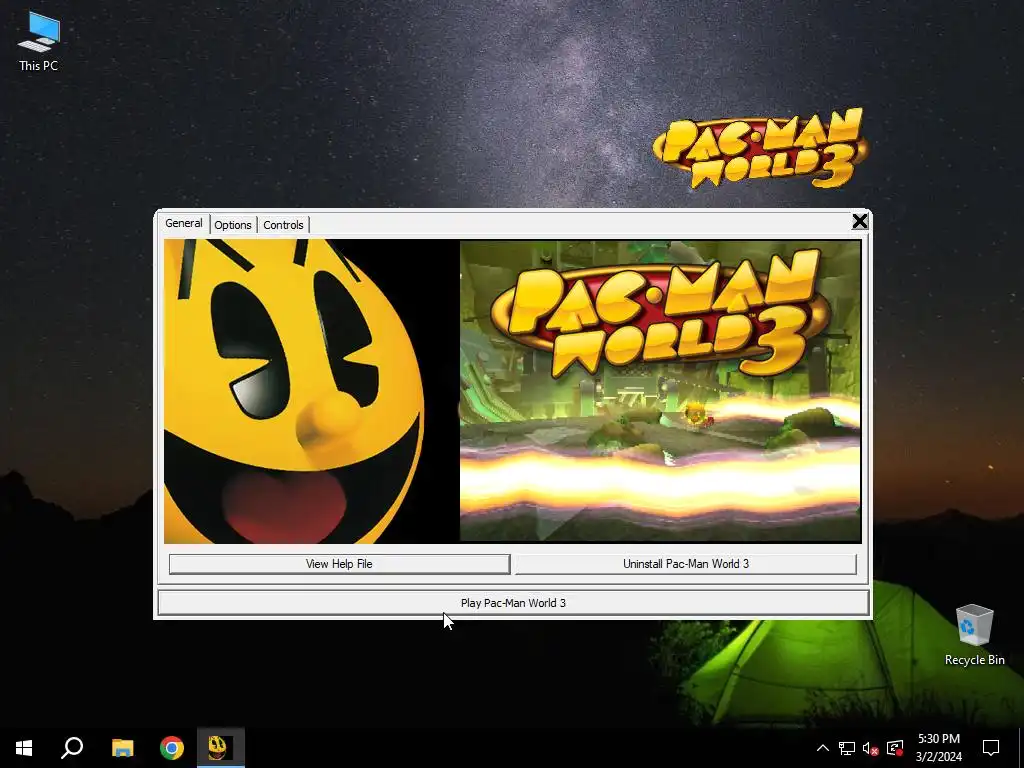Launch Google Chrome from the taskbar
Viewport: 1024px width, 768px height.
[x=172, y=748]
